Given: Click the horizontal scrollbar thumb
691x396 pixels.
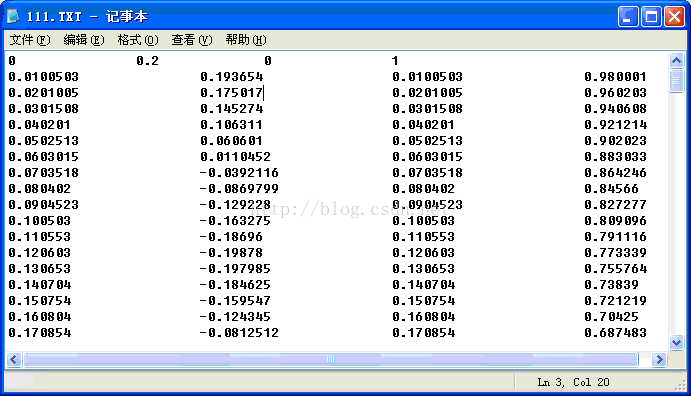Looking at the screenshot, I should click(331, 360).
